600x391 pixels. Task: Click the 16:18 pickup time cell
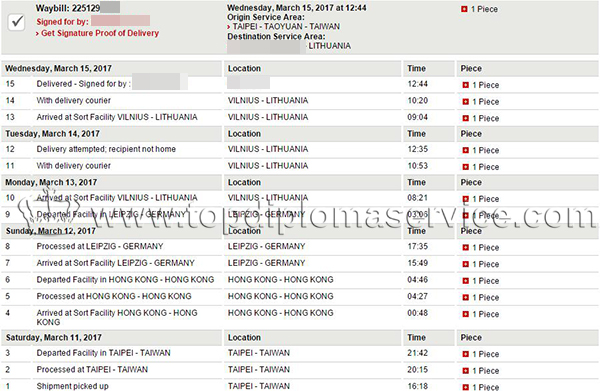[x=417, y=386]
